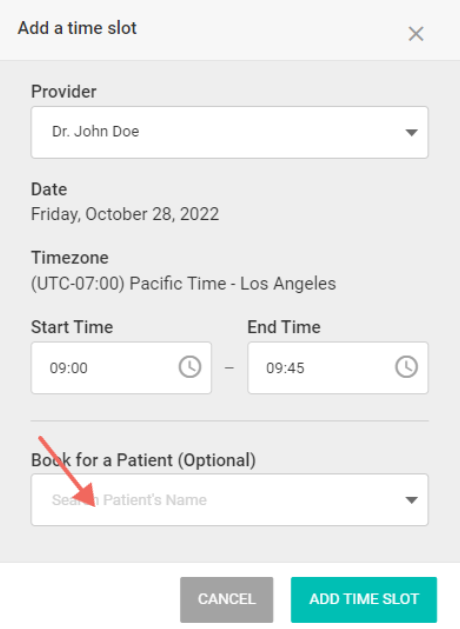Click the Provider field label

point(64,92)
